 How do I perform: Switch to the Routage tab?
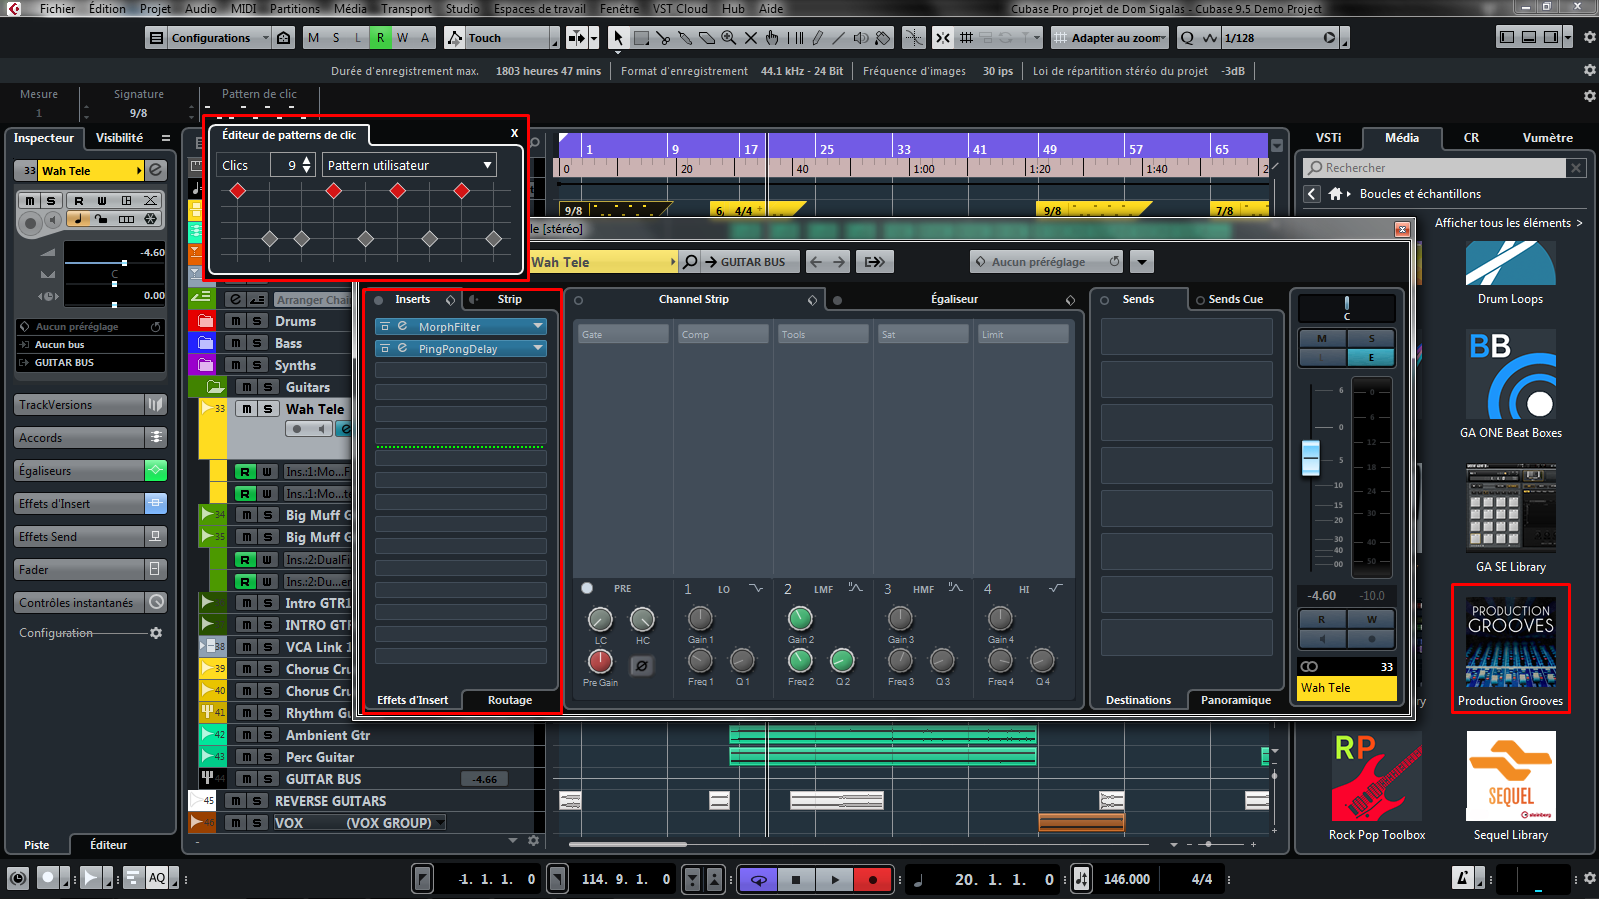click(x=510, y=700)
